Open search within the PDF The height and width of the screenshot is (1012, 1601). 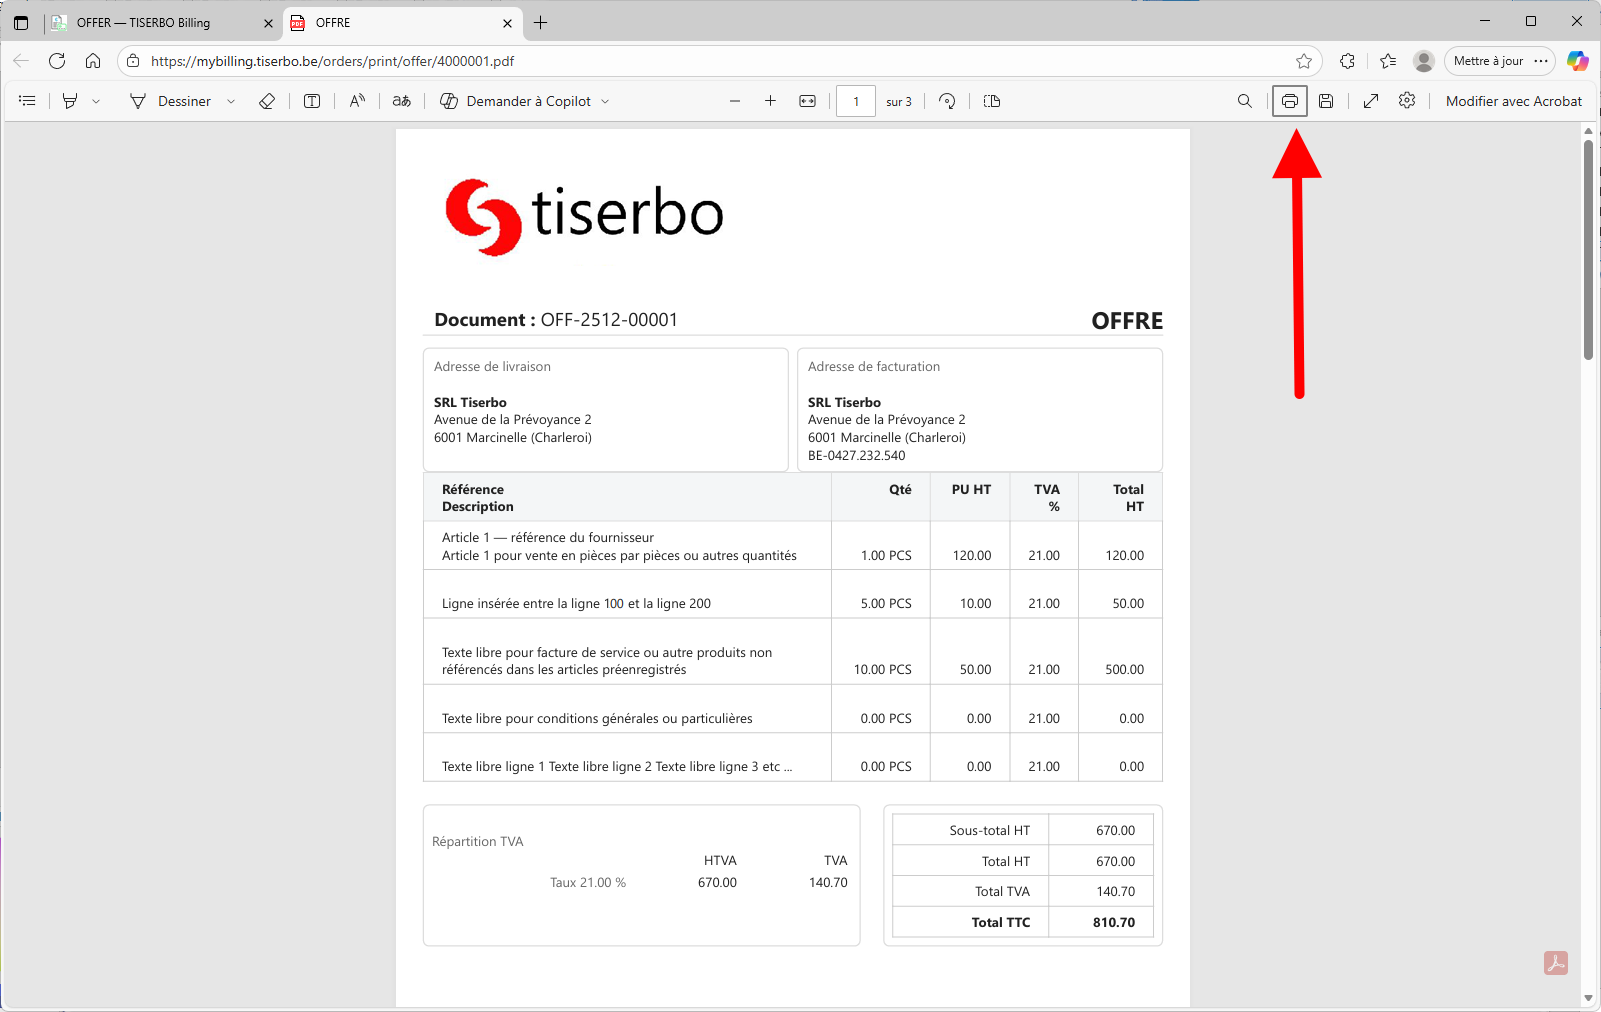(x=1244, y=100)
